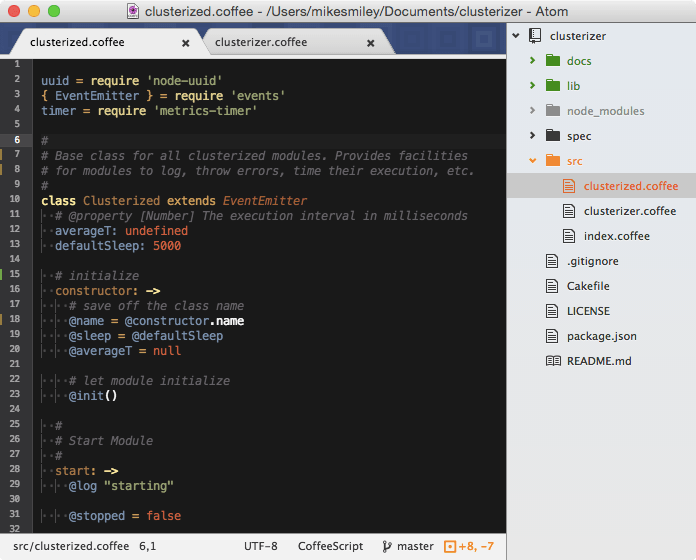The image size is (696, 560).
Task: Click the master branch name
Action: point(415,546)
